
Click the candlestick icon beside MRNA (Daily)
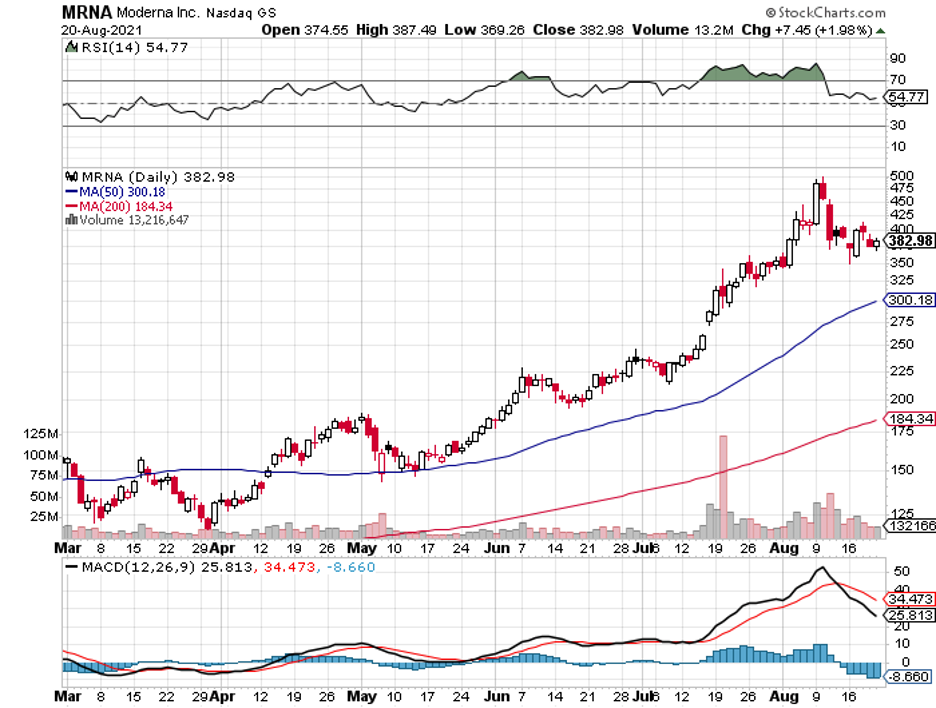click(69, 176)
